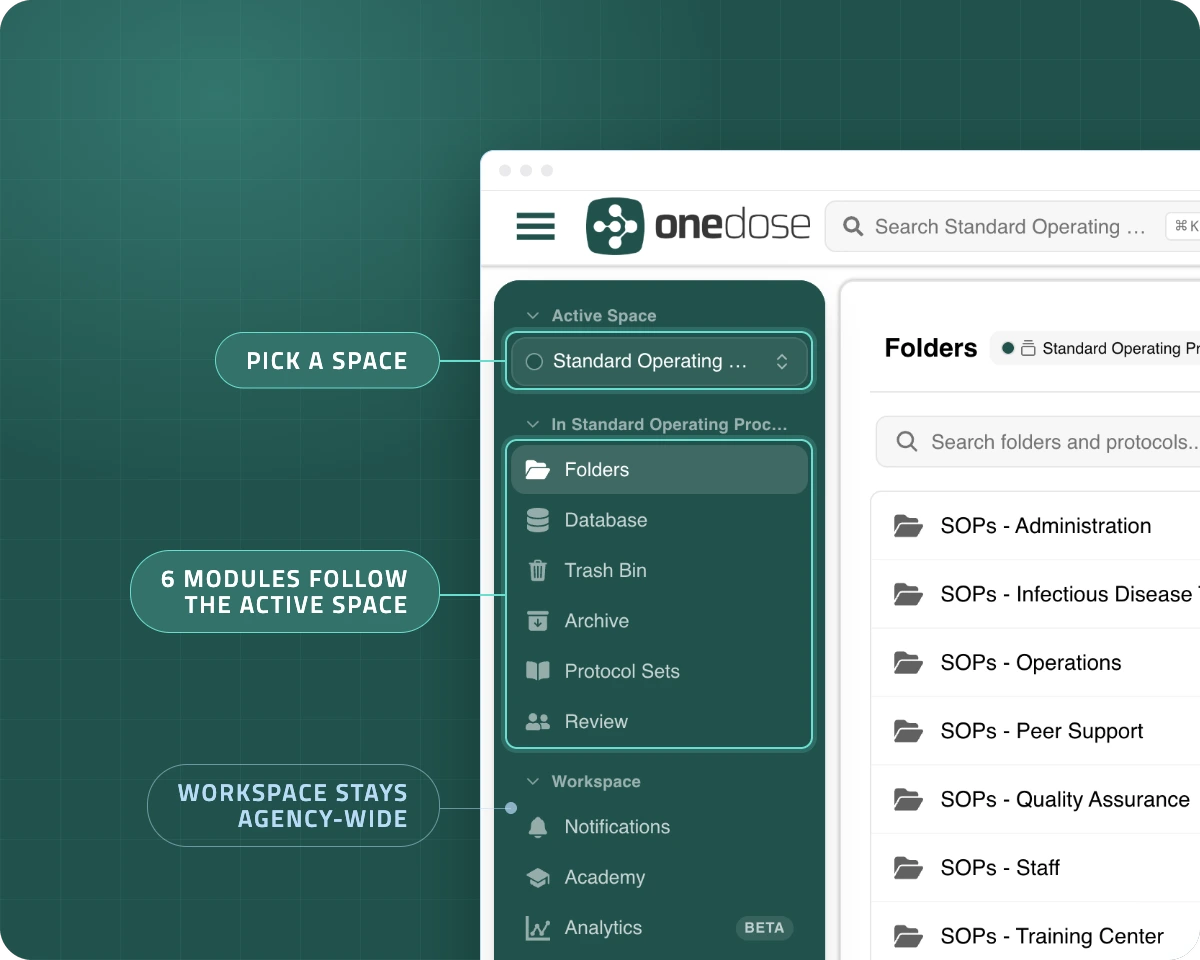The width and height of the screenshot is (1200, 960).
Task: Open Protocol Sets in sidebar
Action: click(659, 671)
